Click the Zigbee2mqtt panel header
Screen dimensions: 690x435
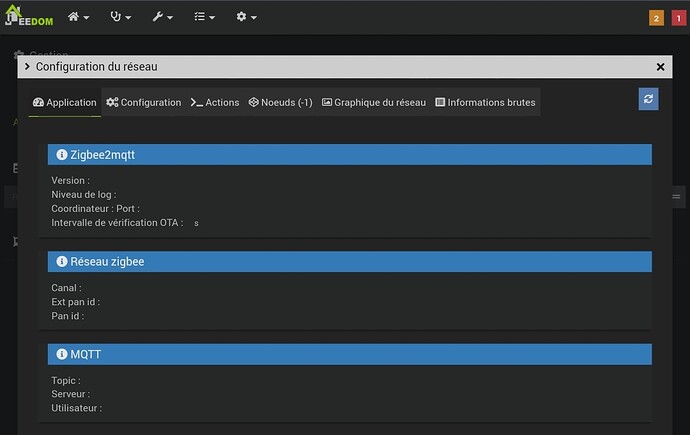(x=350, y=155)
